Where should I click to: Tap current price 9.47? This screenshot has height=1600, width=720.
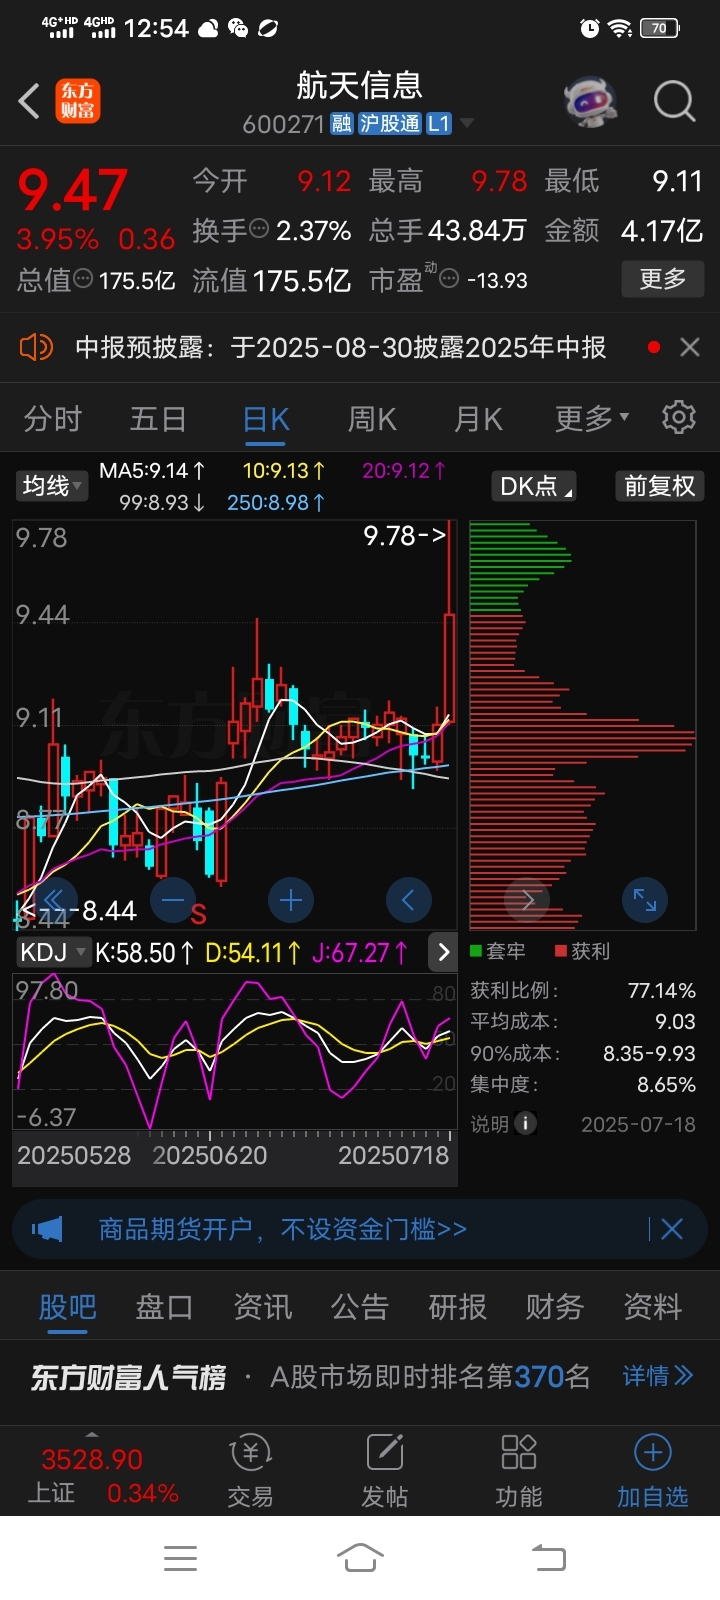click(72, 190)
